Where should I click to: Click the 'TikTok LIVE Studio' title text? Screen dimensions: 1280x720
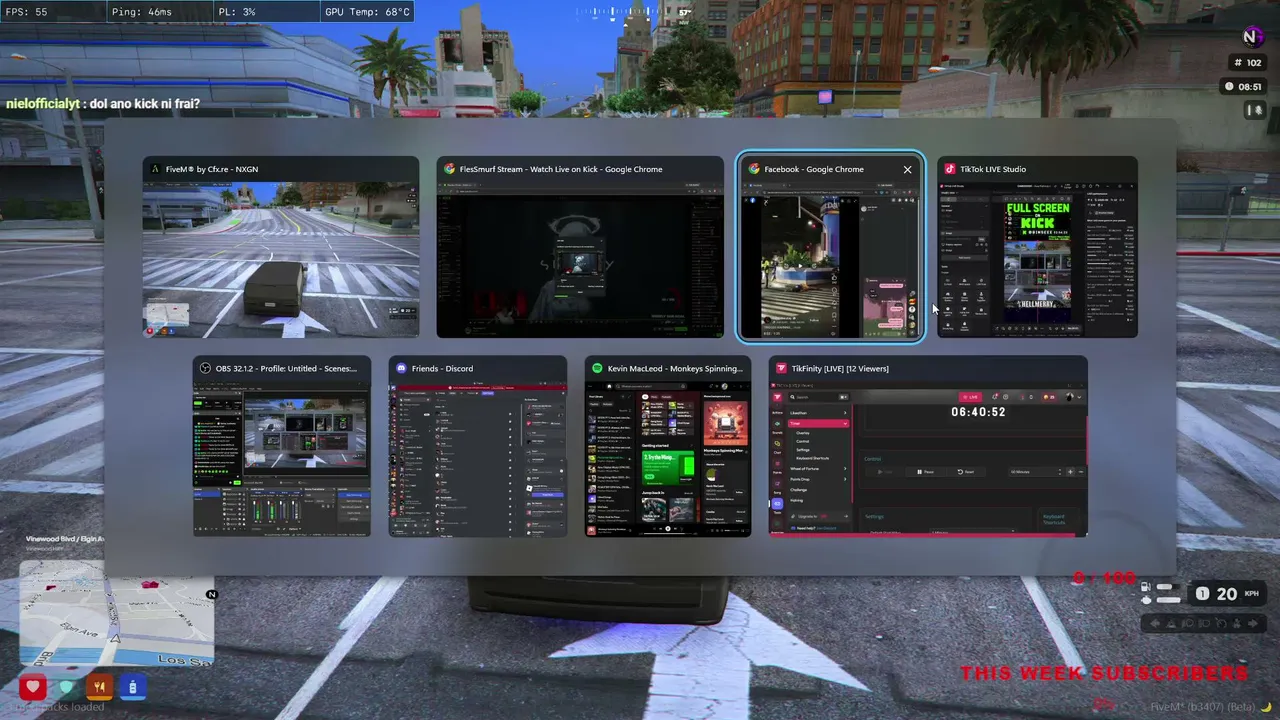[993, 169]
